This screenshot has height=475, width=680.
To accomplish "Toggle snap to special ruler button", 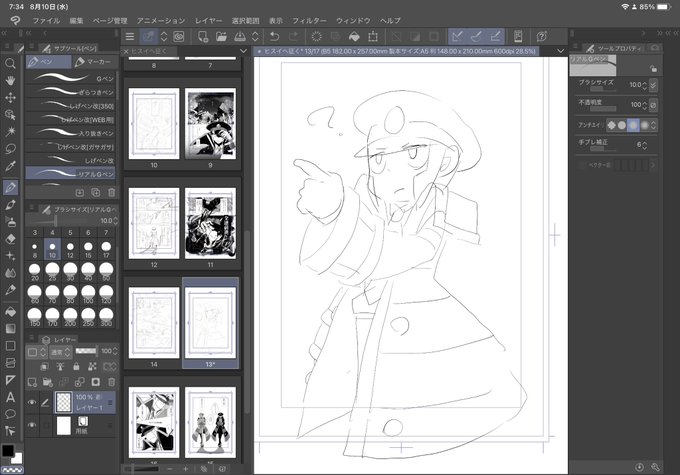I will (476, 36).
